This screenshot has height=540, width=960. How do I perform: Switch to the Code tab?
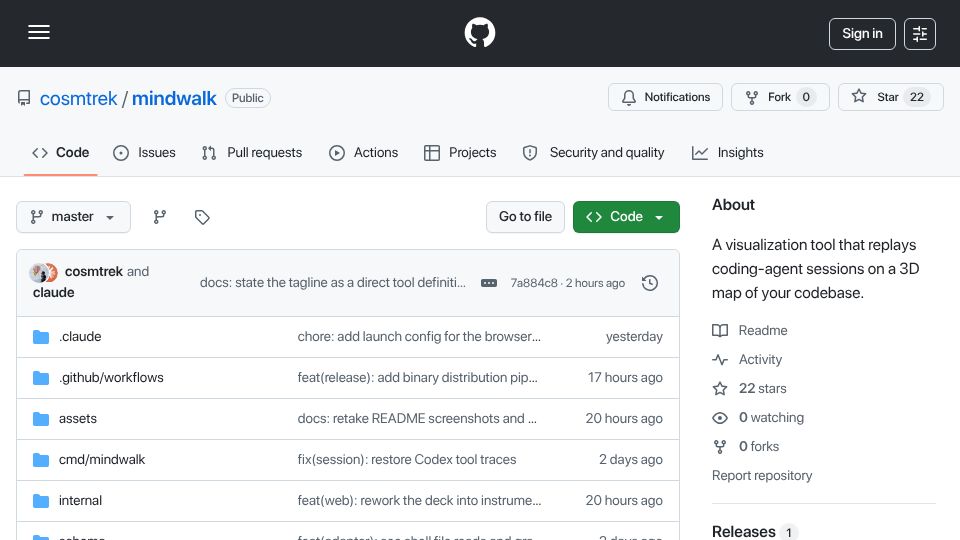[61, 152]
